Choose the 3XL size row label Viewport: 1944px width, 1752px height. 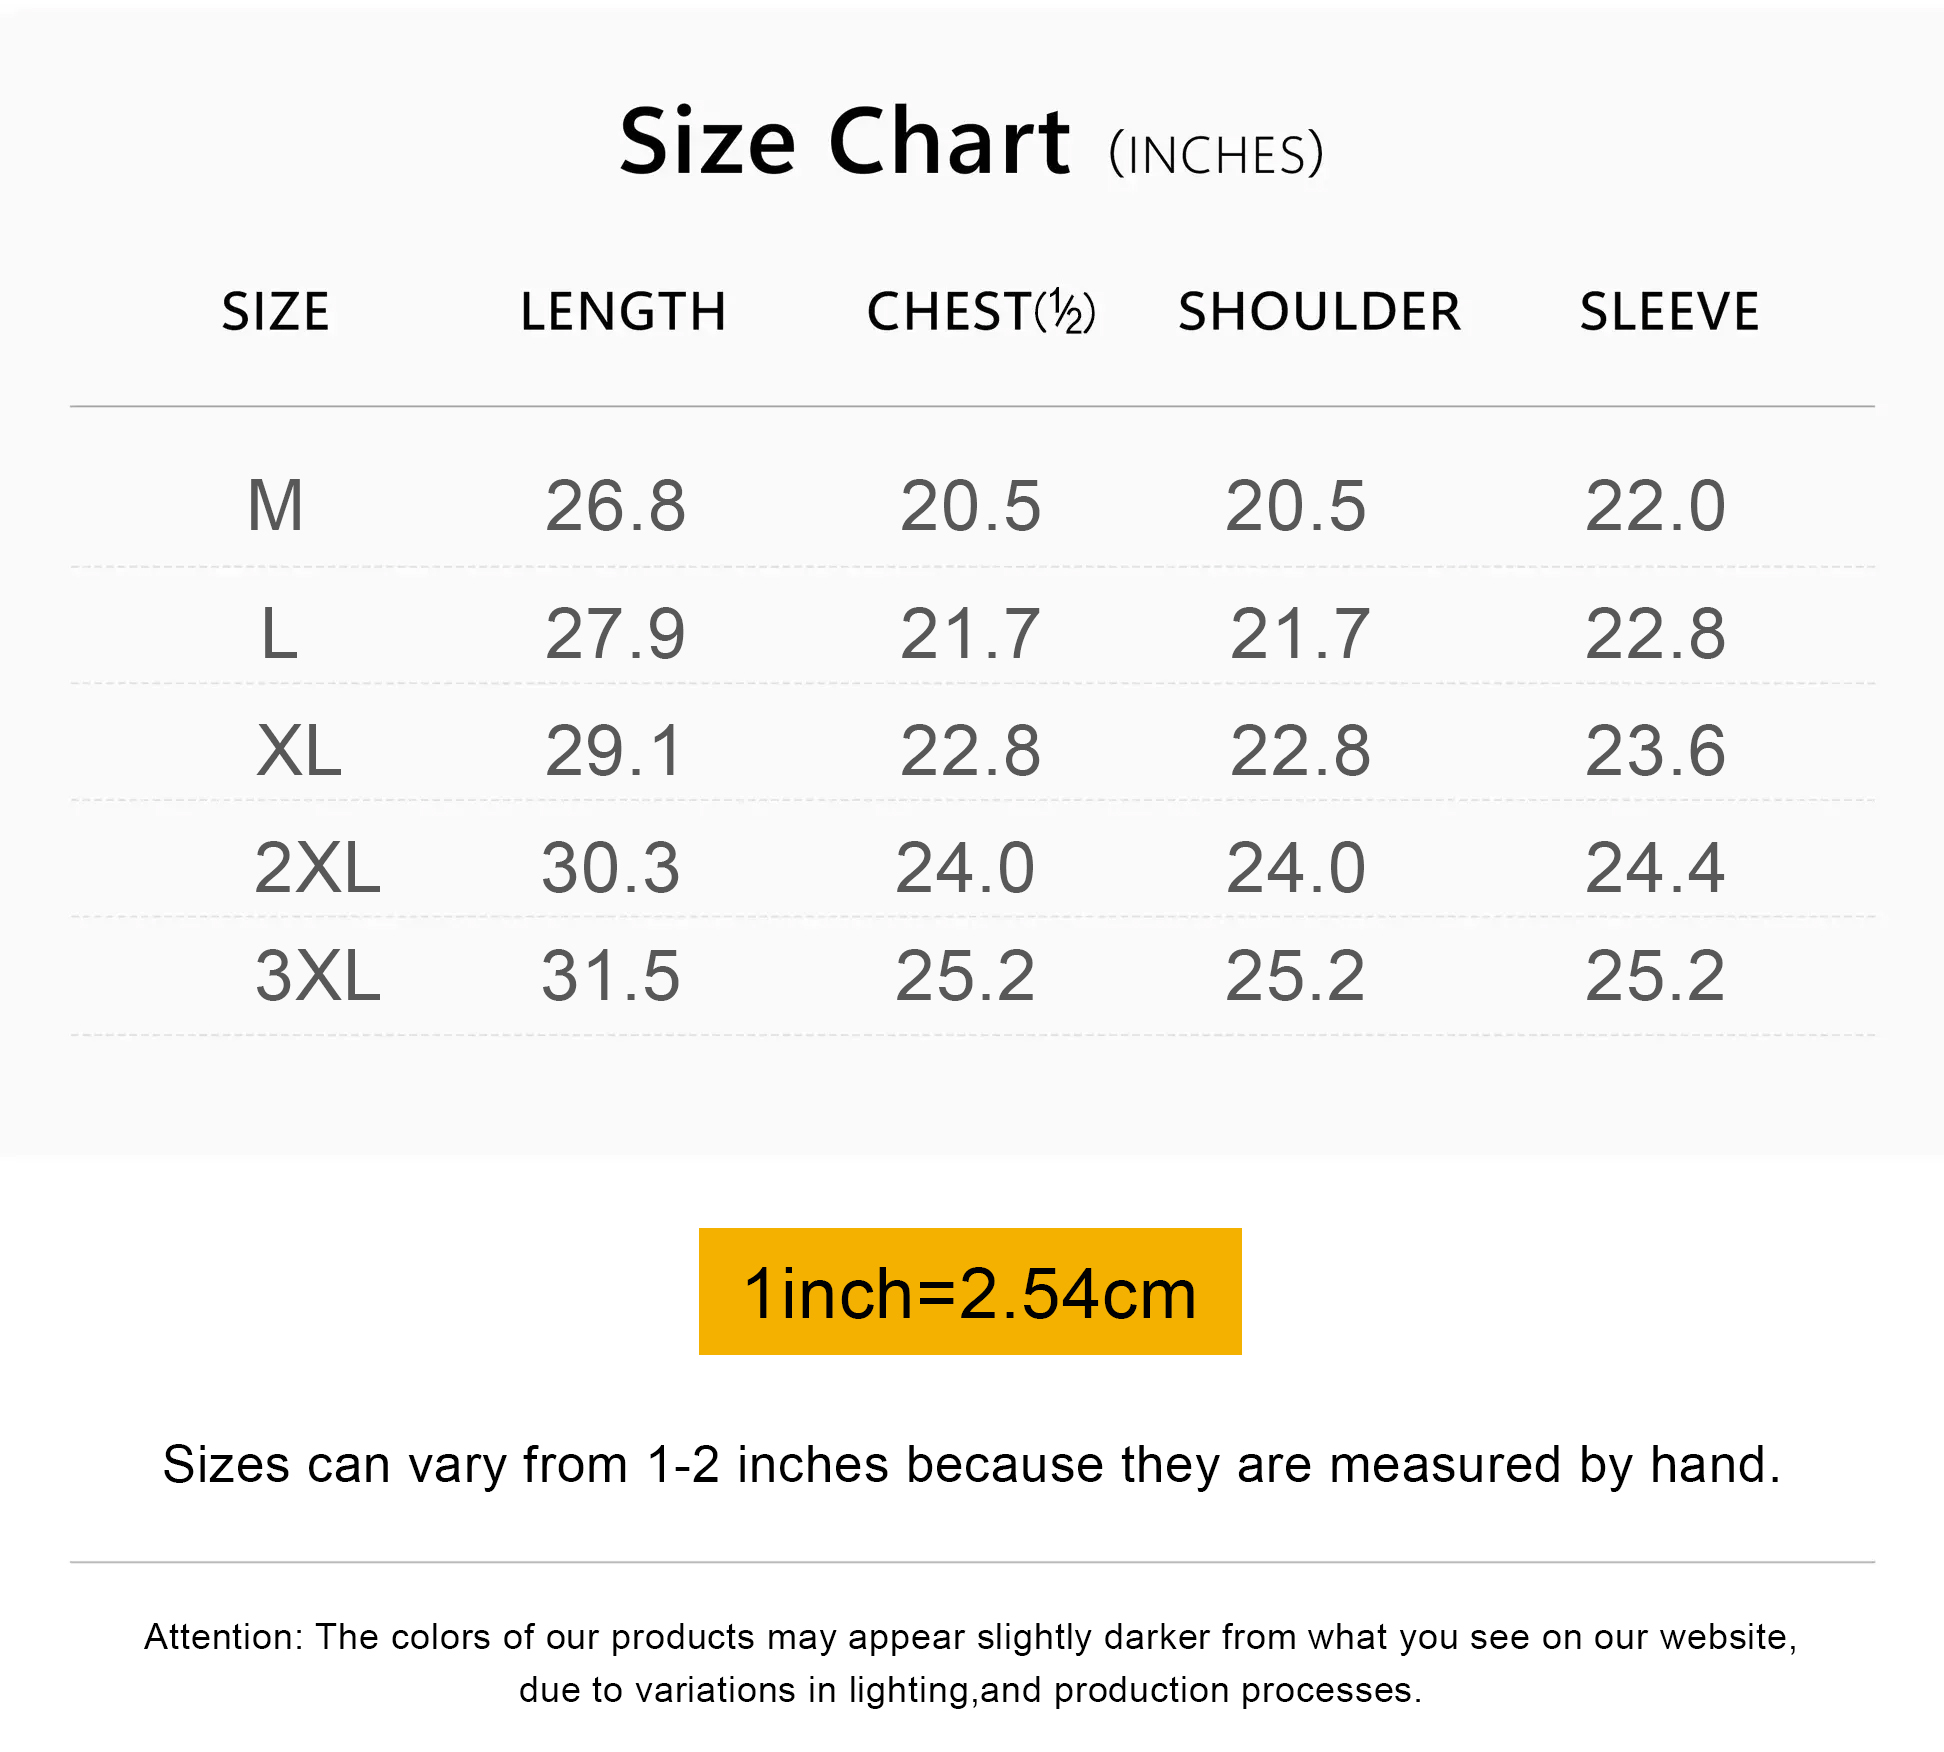click(x=317, y=976)
